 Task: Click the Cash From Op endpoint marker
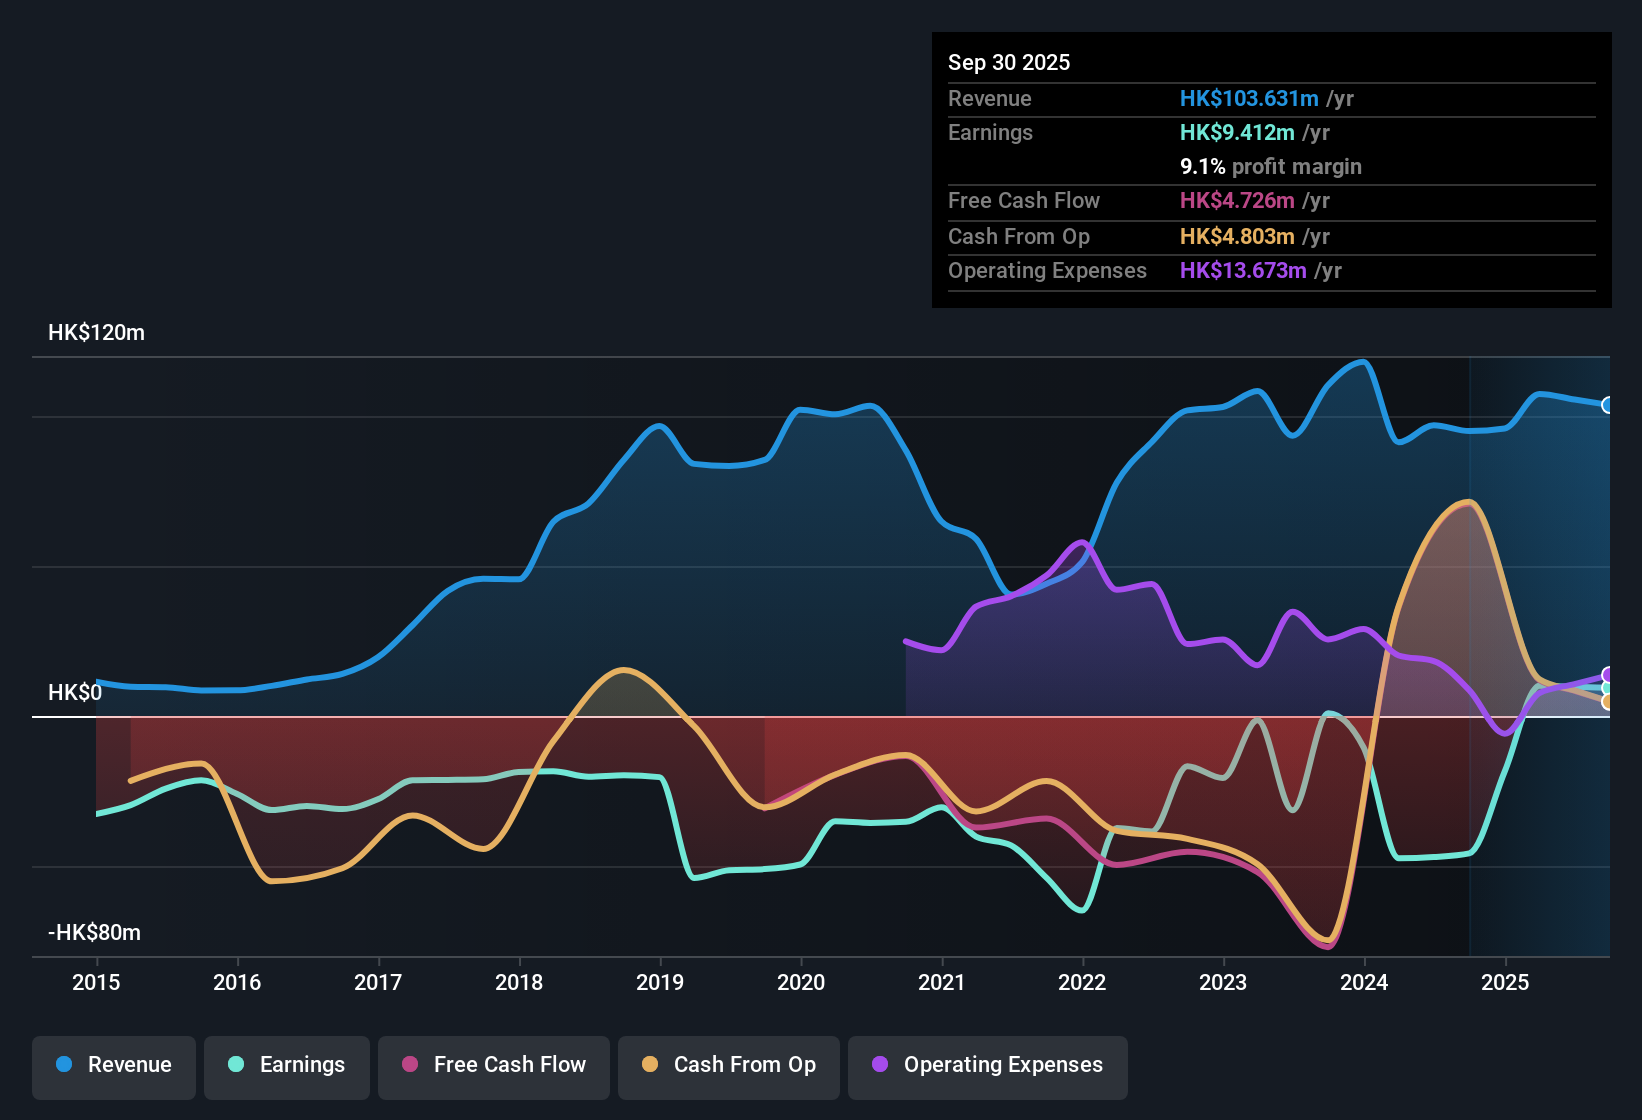pyautogui.click(x=1608, y=702)
